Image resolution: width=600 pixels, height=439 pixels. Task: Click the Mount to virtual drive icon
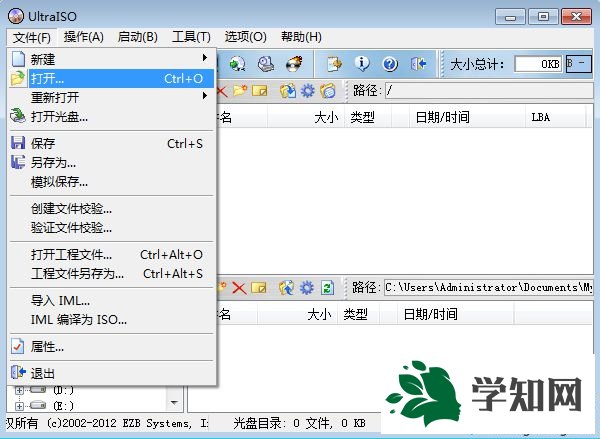pyautogui.click(x=266, y=64)
